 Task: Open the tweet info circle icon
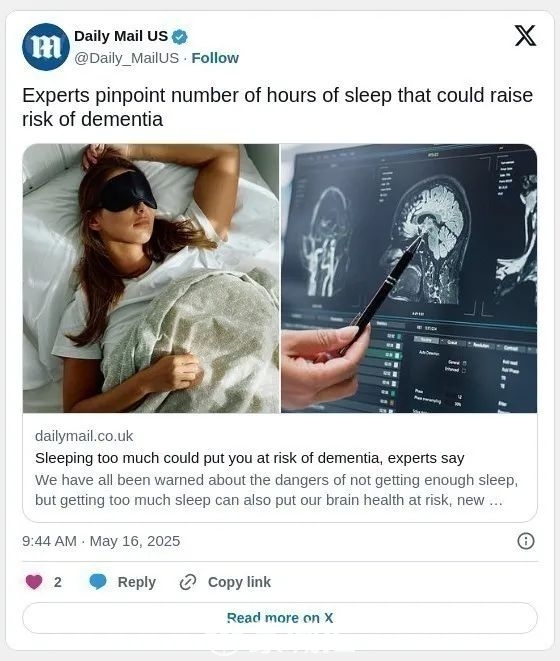pos(525,541)
